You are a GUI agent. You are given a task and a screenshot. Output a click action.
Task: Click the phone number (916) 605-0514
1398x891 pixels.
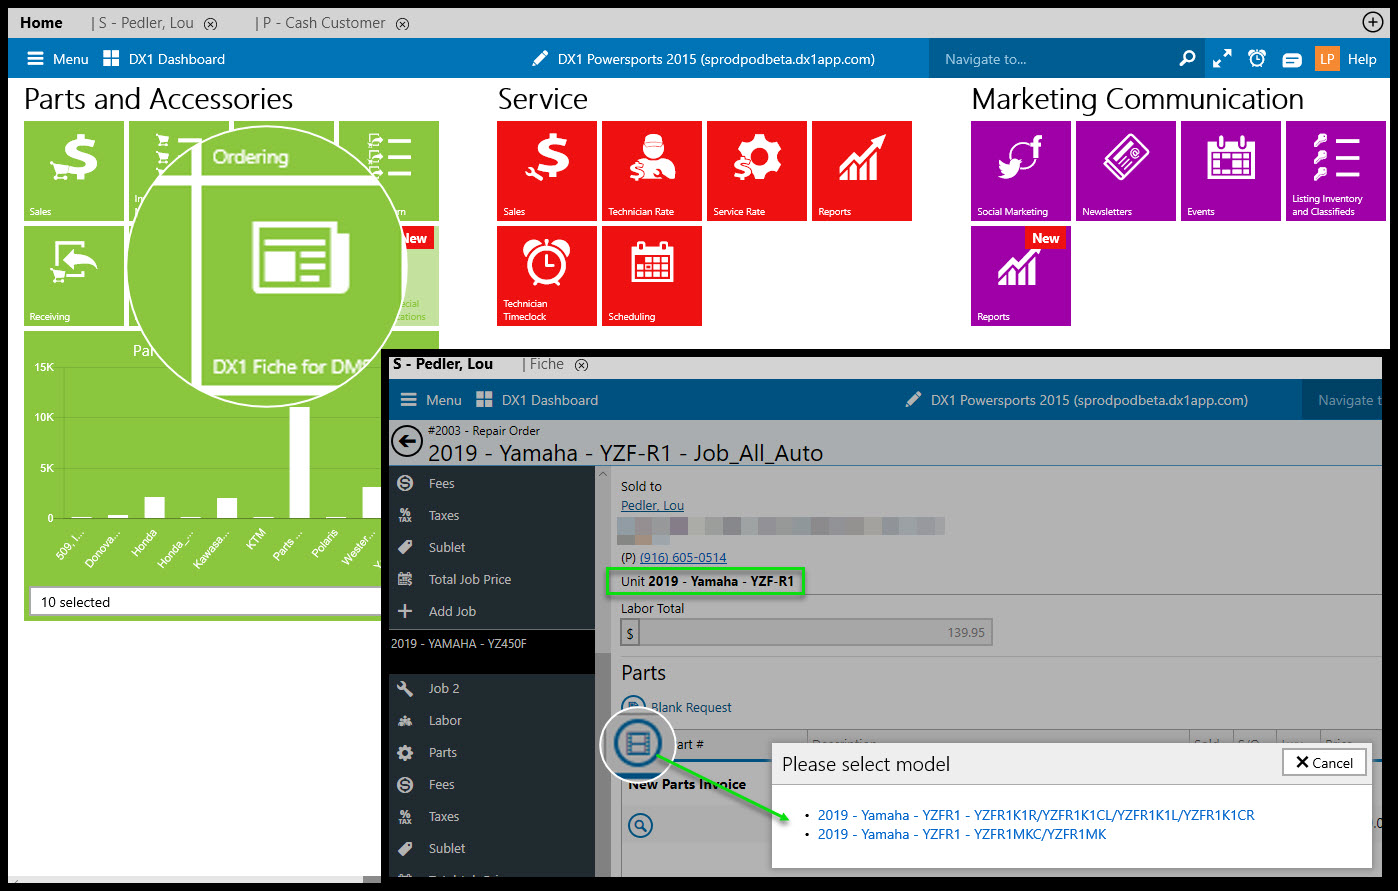click(x=683, y=557)
